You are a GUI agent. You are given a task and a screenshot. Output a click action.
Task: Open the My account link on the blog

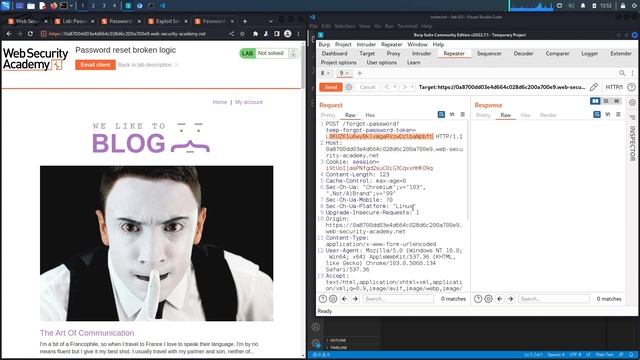[249, 102]
